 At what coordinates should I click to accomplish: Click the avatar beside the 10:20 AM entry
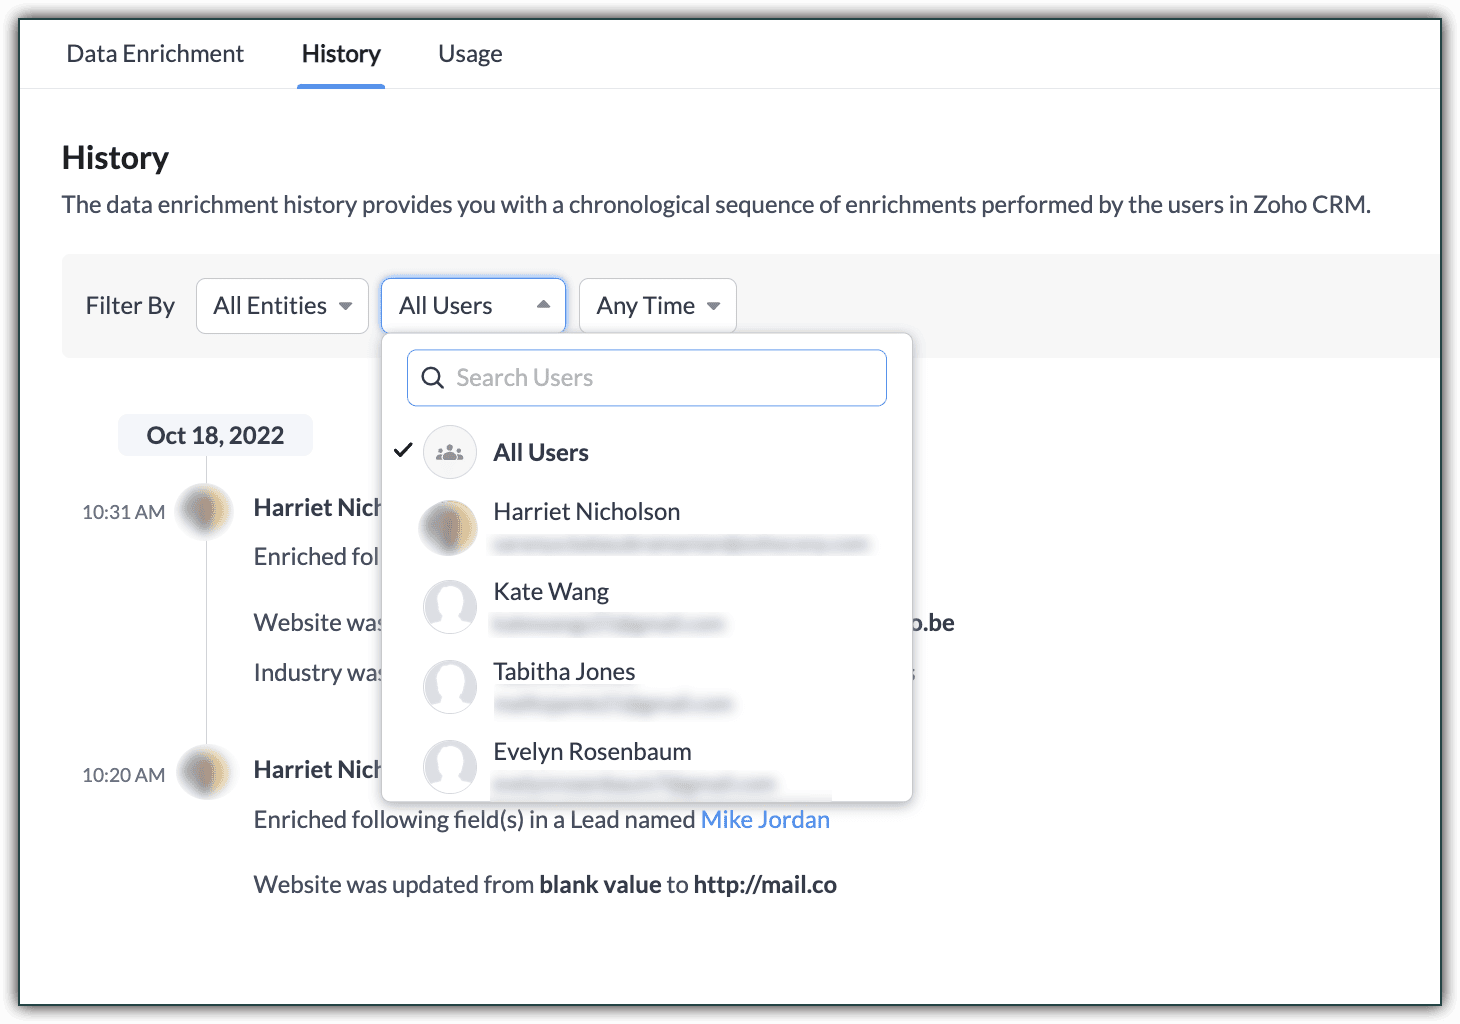[205, 773]
